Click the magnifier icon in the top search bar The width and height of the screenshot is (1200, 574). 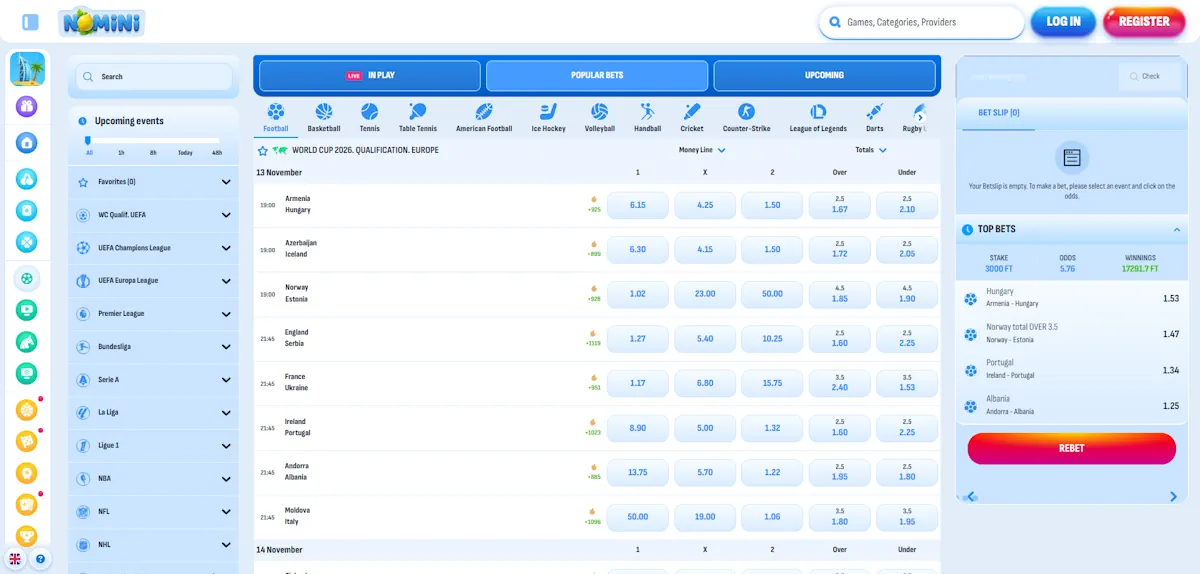(833, 22)
